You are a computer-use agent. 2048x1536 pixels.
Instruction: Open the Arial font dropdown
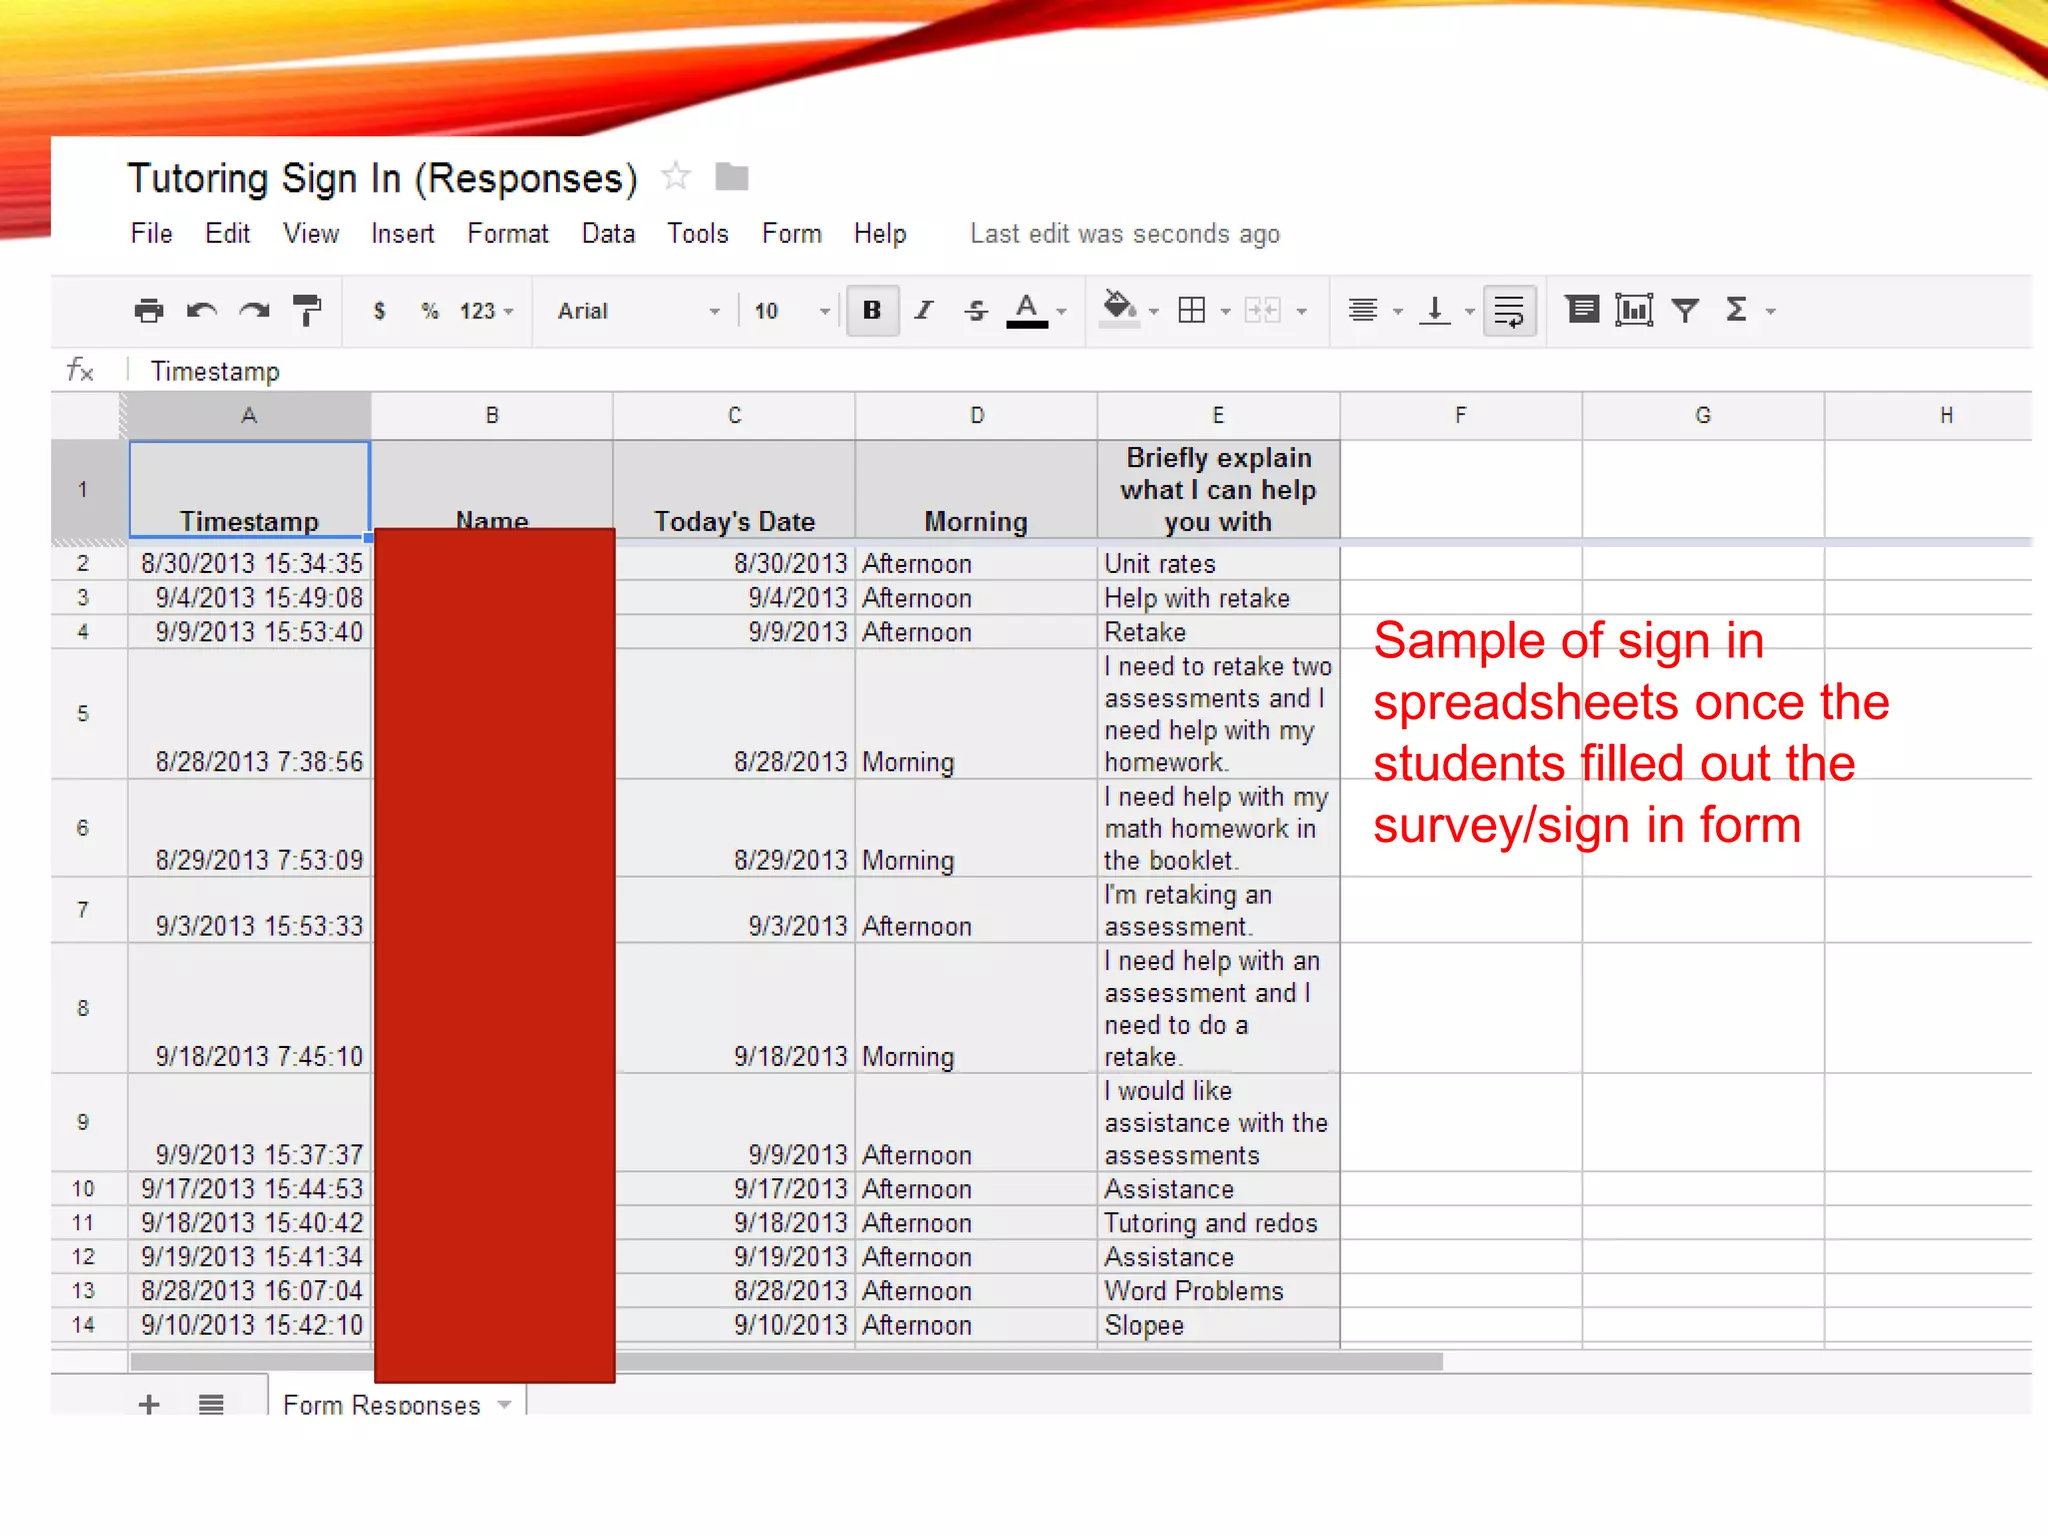pos(638,311)
